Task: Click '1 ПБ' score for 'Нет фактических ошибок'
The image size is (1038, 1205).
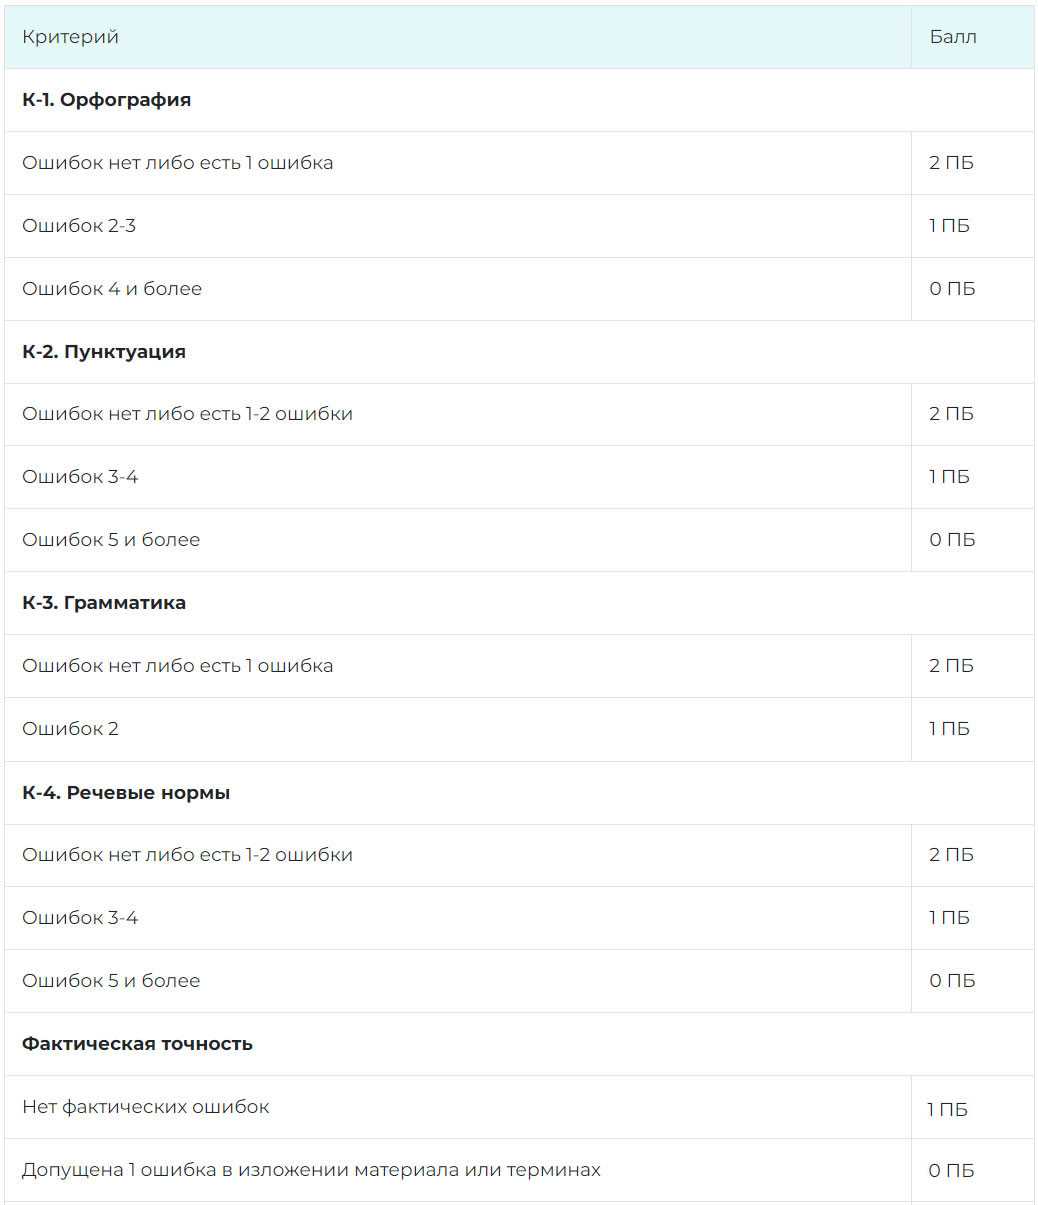Action: pyautogui.click(x=946, y=1109)
